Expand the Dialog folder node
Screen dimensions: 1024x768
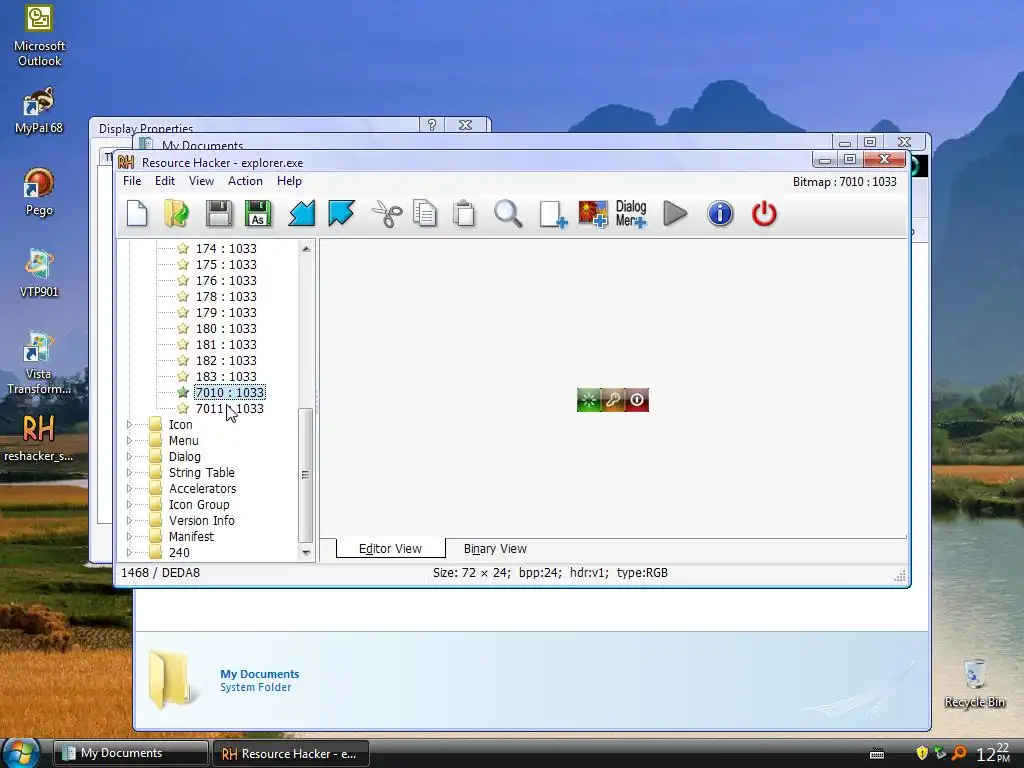click(x=129, y=456)
